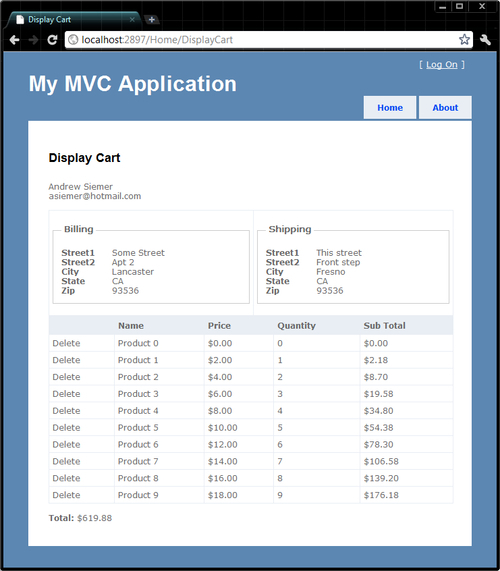Screen dimensions: 500x571
Task: Minimize the browser window
Action: click(x=443, y=6)
